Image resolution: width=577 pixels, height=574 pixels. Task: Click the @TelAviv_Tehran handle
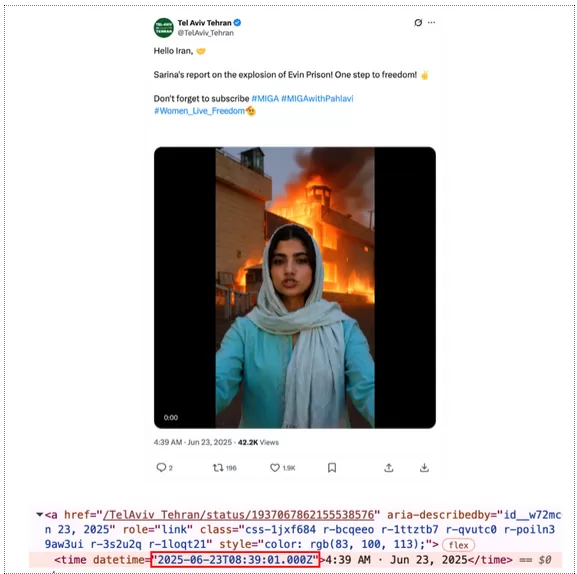point(206,33)
